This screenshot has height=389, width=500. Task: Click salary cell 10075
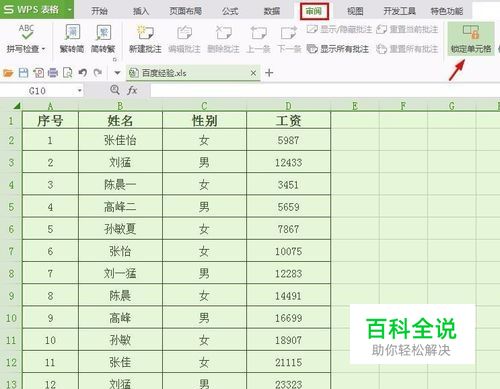point(289,251)
